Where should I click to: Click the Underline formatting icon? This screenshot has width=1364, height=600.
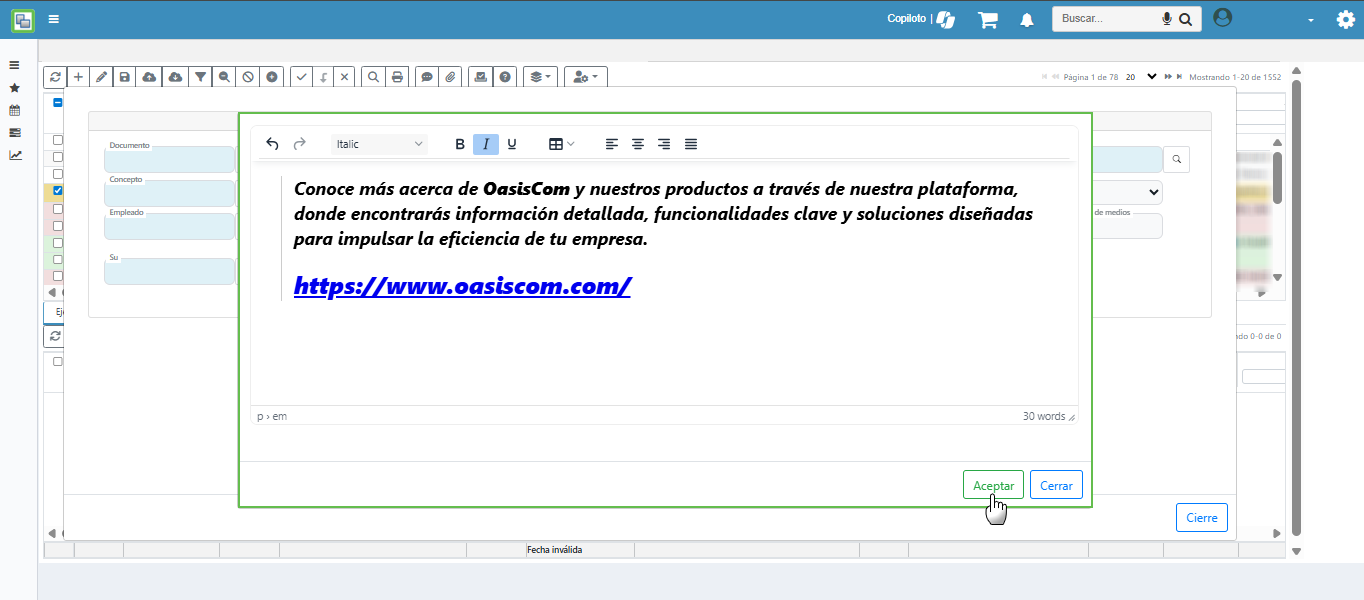click(x=512, y=144)
